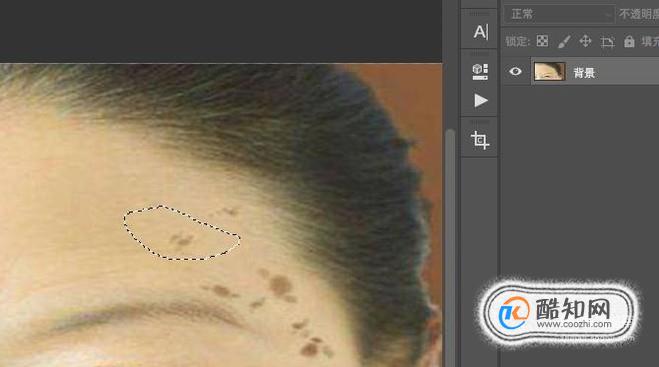Hide the 背景 layer with eye icon
Viewport: 659px width, 367px height.
coord(515,71)
